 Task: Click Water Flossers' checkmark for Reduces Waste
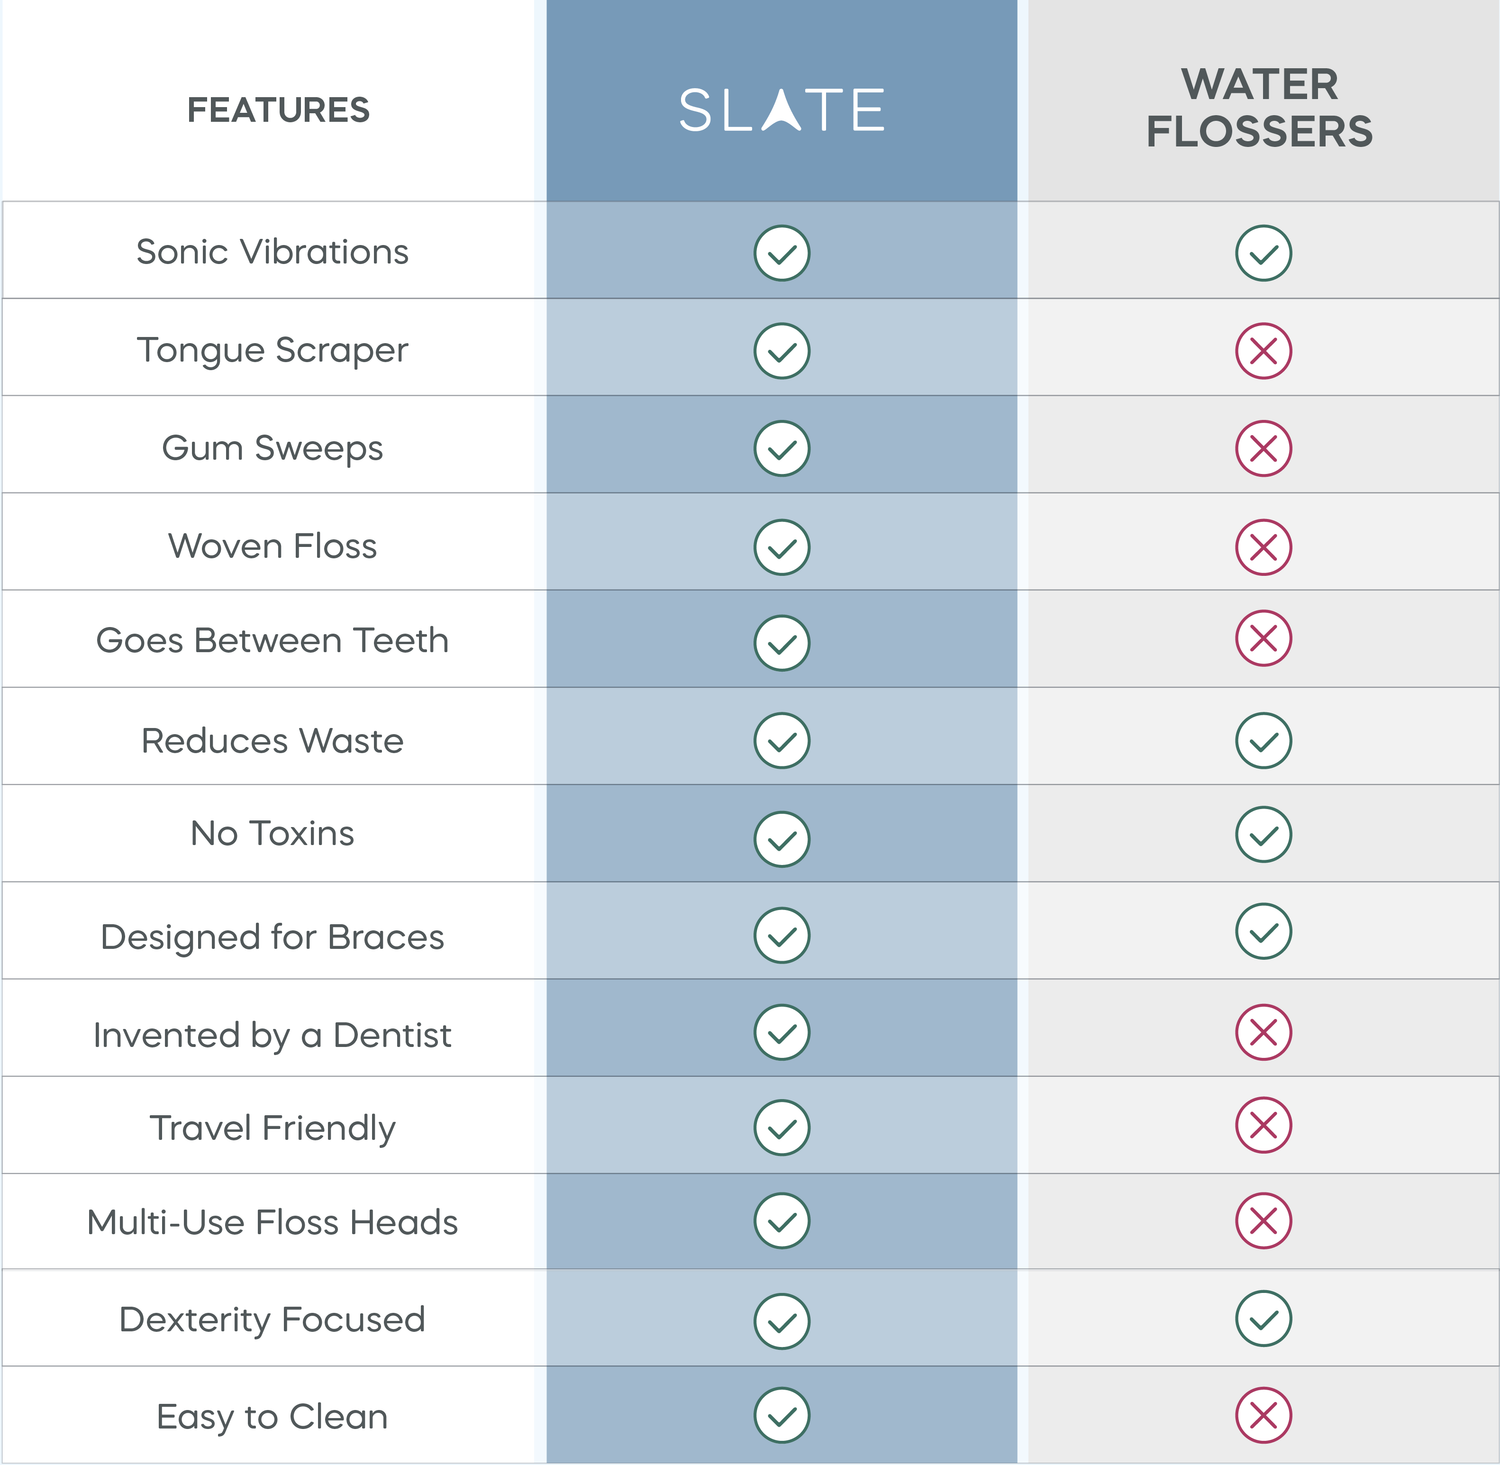point(1263,740)
